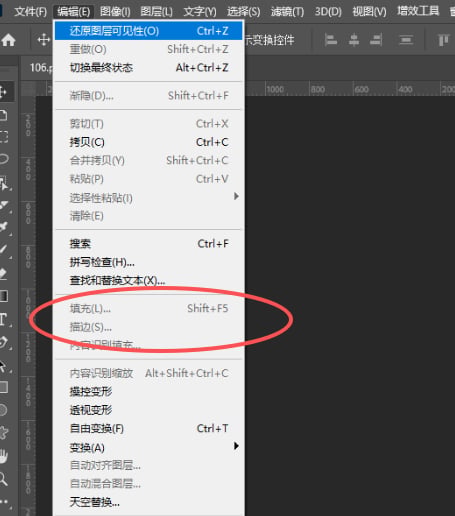The height and width of the screenshot is (516, 455).
Task: Open the 3D(D) menu
Action: (x=328, y=12)
